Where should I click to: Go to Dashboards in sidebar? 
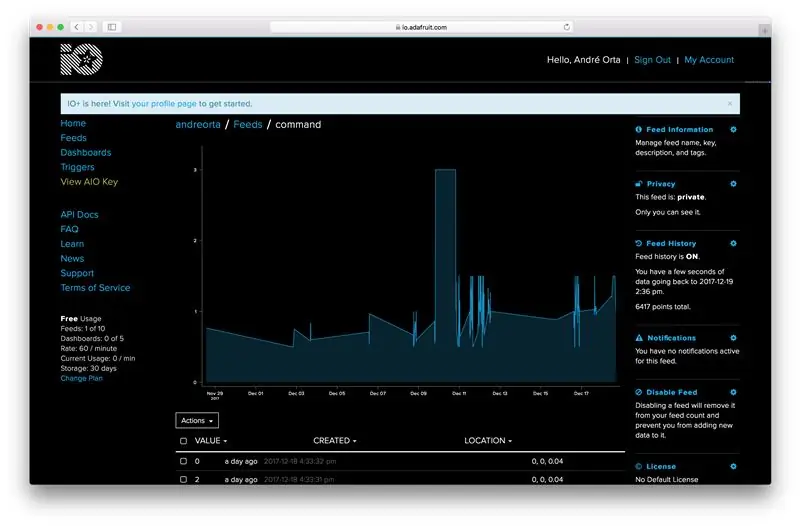(x=86, y=153)
